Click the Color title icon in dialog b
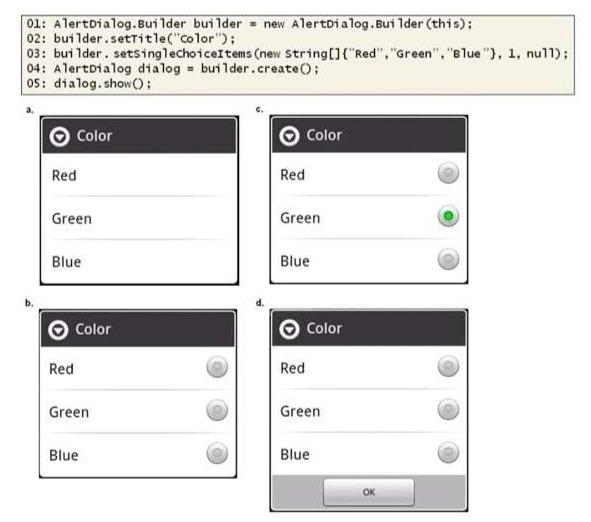591x522 pixels. click(x=58, y=330)
